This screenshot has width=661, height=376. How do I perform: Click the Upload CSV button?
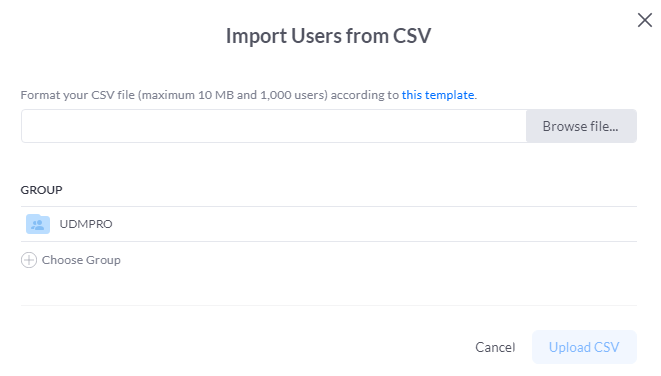click(x=584, y=347)
